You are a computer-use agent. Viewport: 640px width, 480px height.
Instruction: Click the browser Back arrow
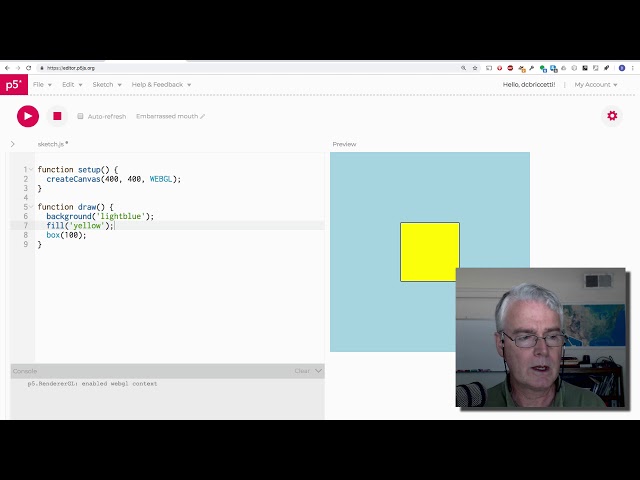(x=7, y=68)
